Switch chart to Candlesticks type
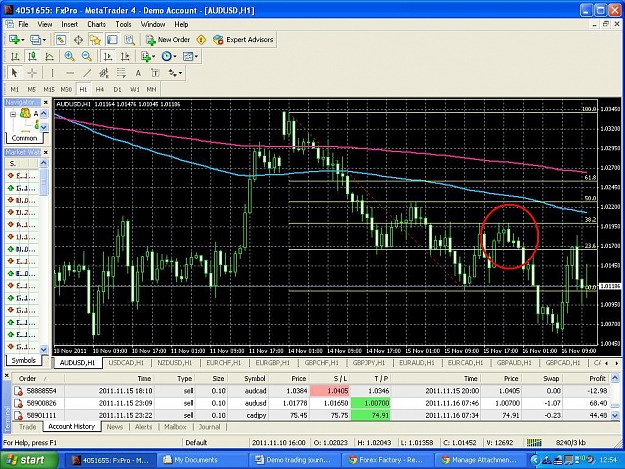Image resolution: width=625 pixels, height=469 pixels. tap(32, 56)
